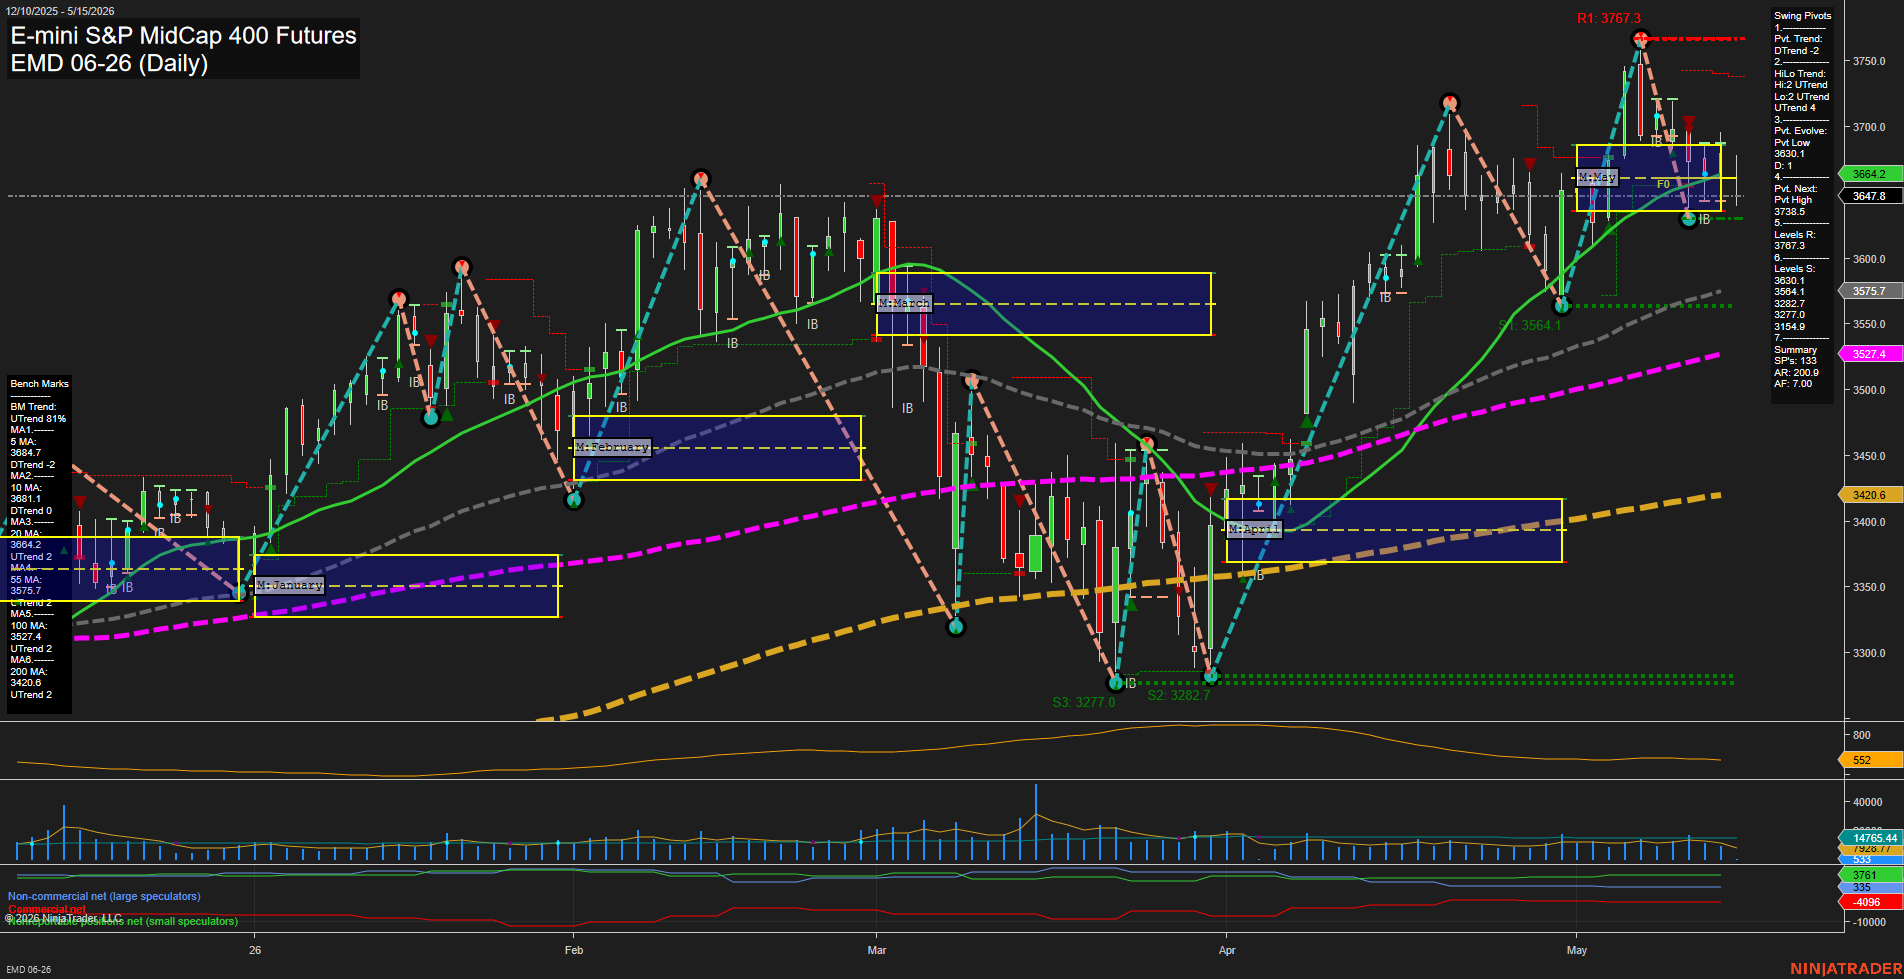Click the 10 MA: 3681.1 entry
Screen dimensions: 1904x979
26,493
